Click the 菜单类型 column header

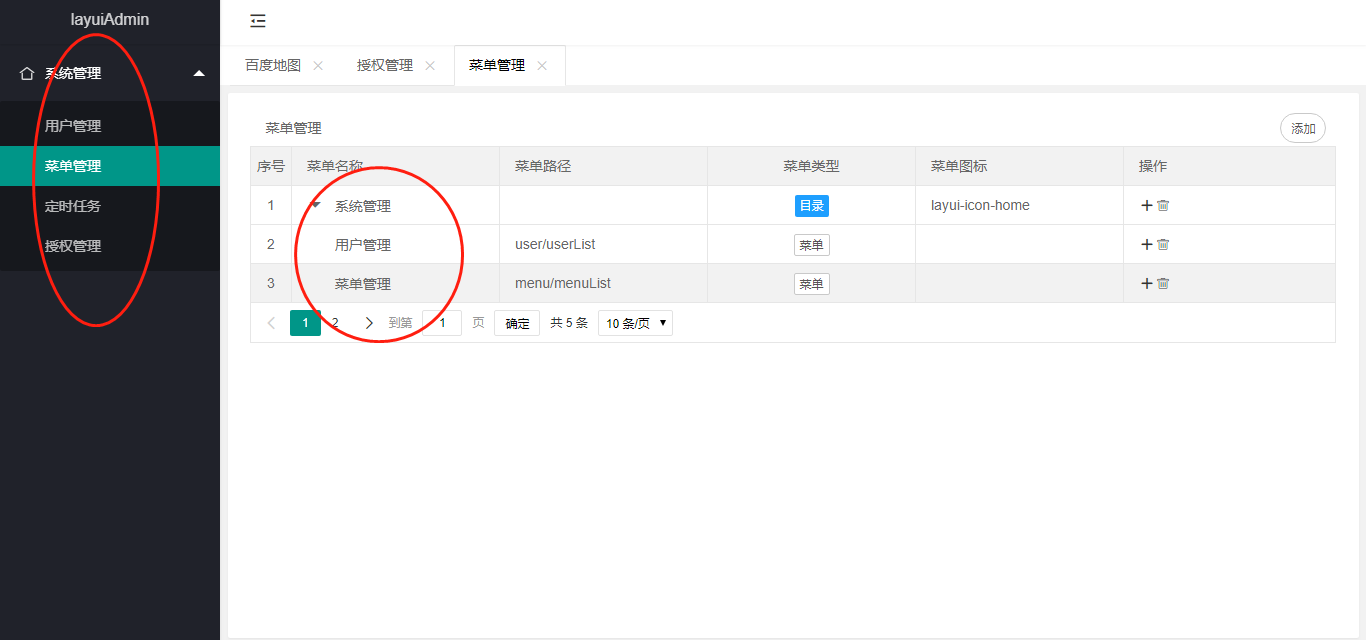tap(812, 166)
